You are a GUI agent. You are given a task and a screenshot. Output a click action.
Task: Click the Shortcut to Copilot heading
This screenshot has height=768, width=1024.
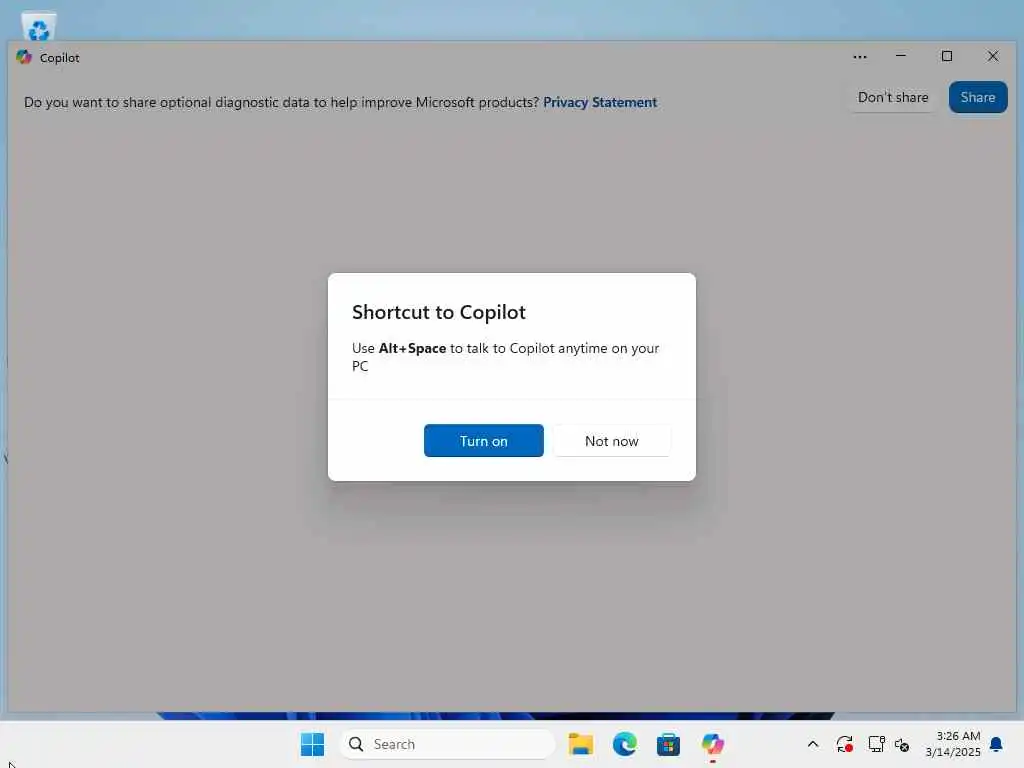[439, 312]
